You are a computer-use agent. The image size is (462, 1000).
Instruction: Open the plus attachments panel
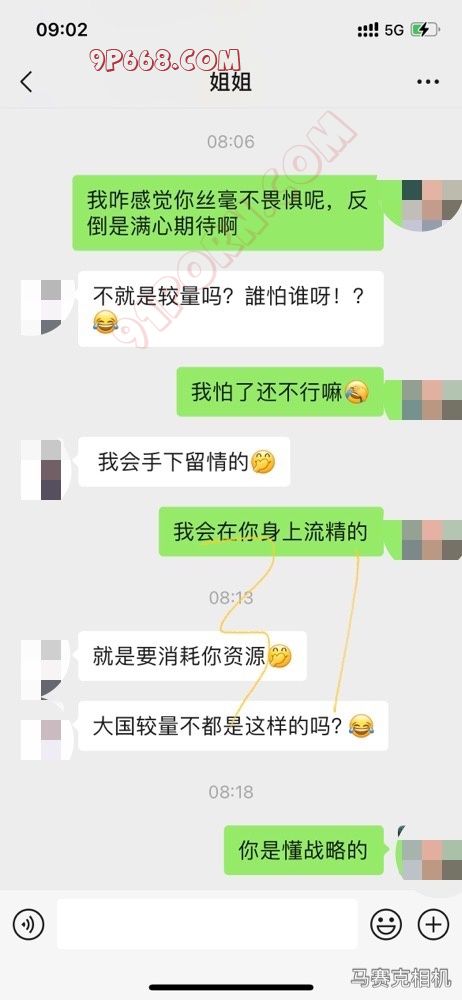(x=433, y=924)
